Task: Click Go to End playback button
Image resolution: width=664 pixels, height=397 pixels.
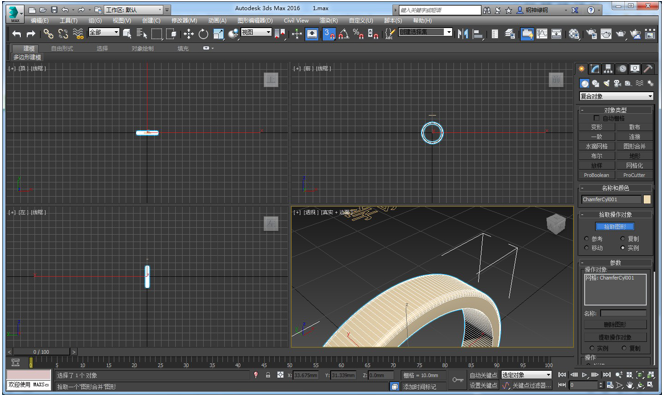Action: tap(607, 375)
